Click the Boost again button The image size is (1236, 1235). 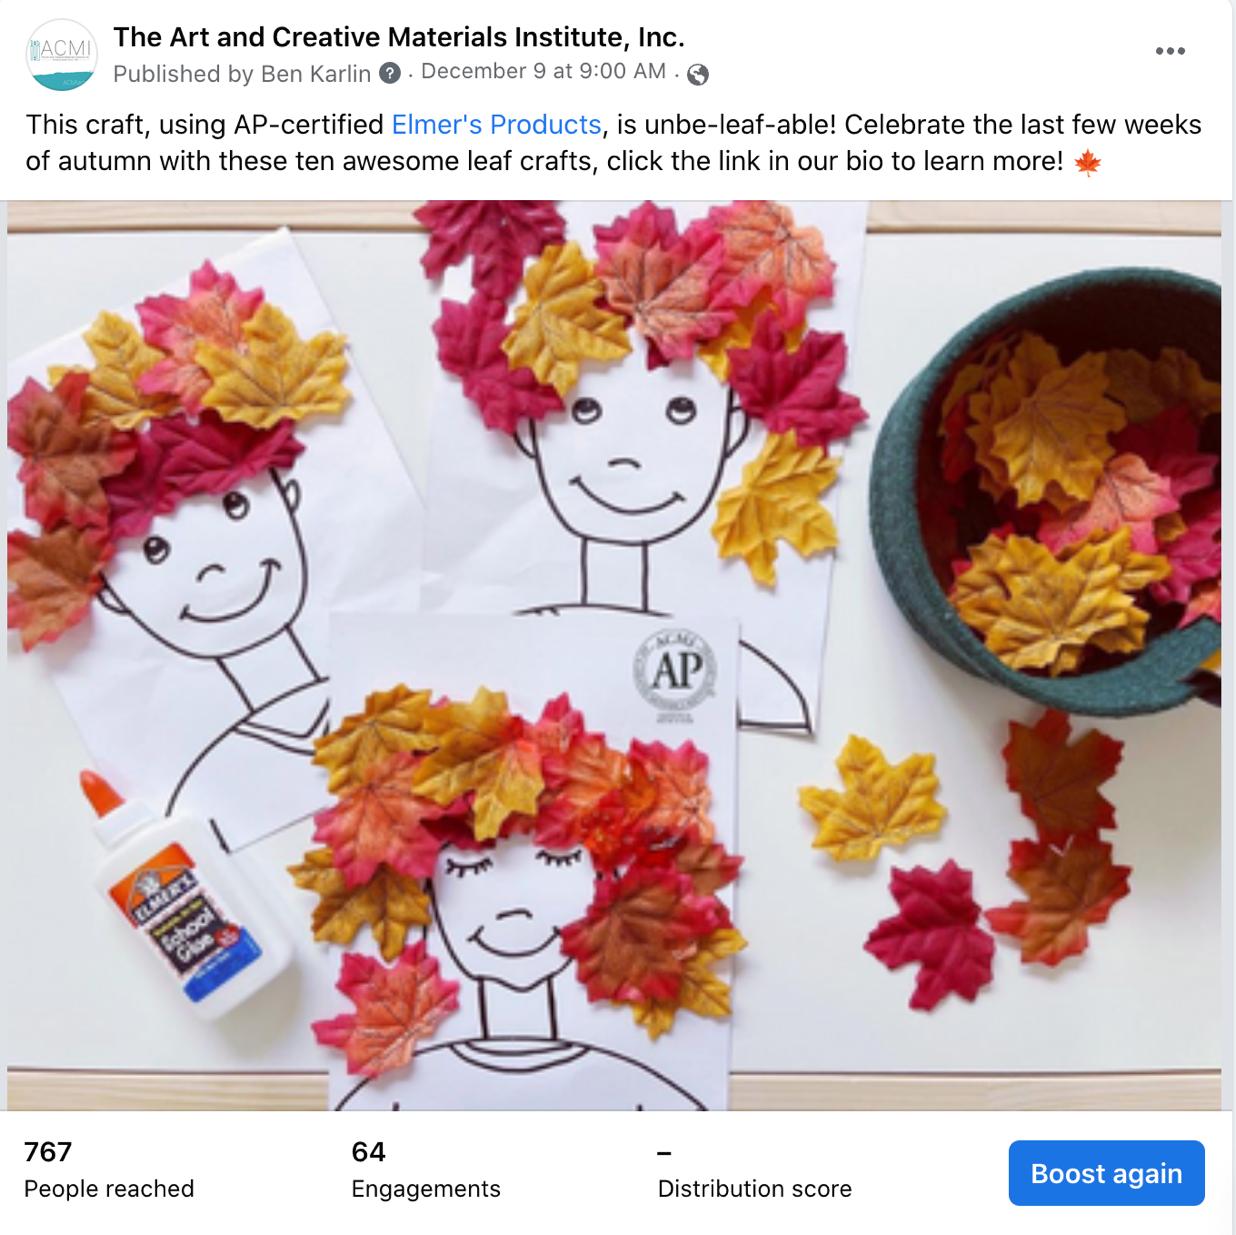click(1106, 1173)
